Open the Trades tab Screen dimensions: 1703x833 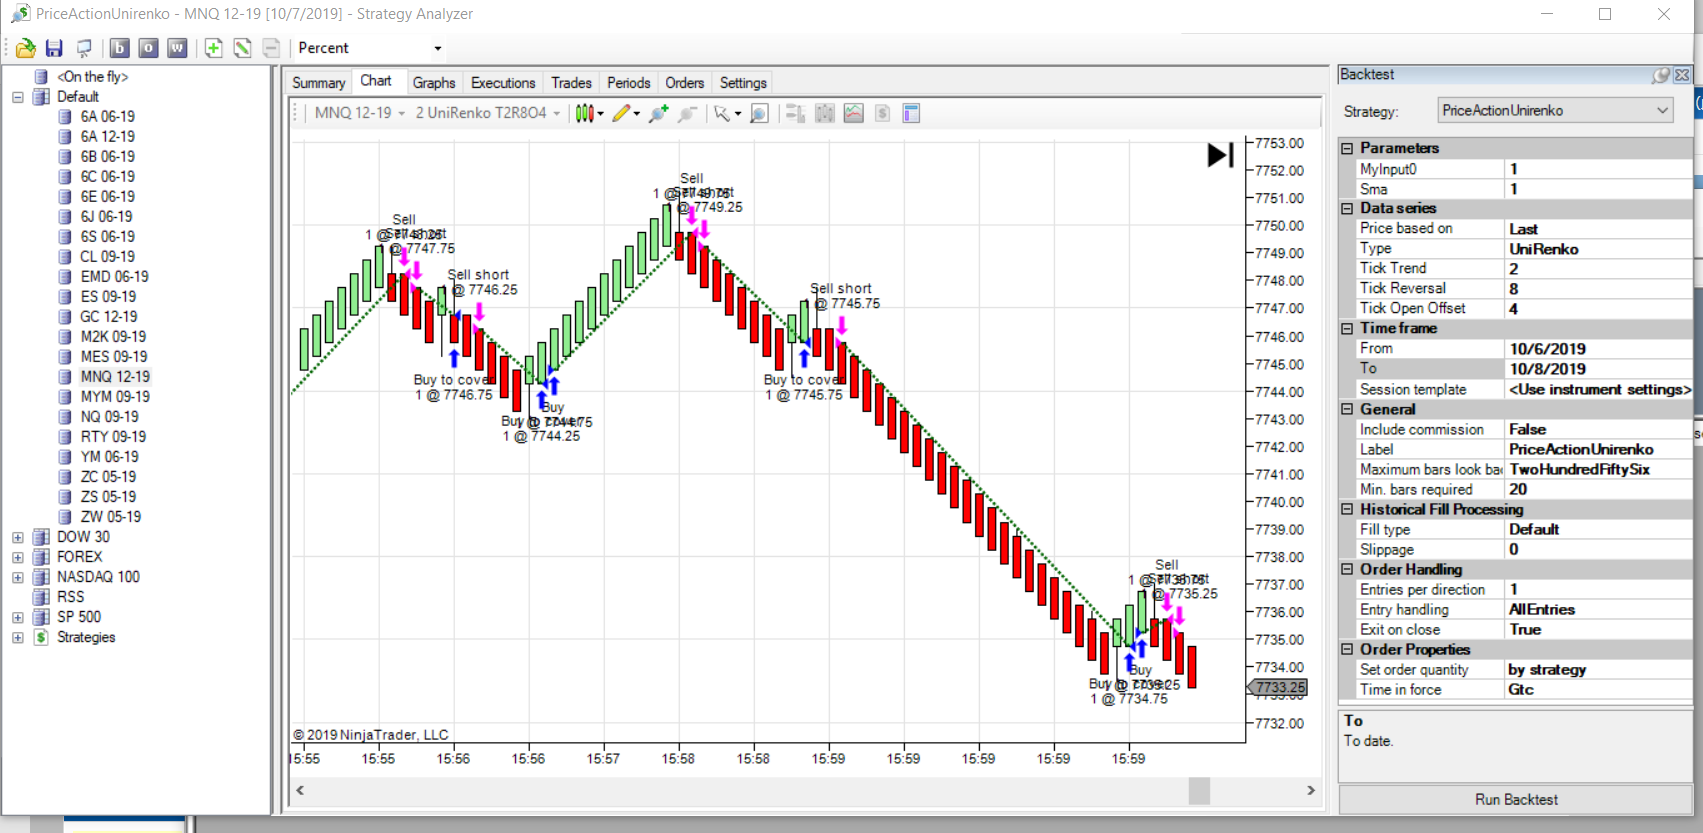[571, 83]
